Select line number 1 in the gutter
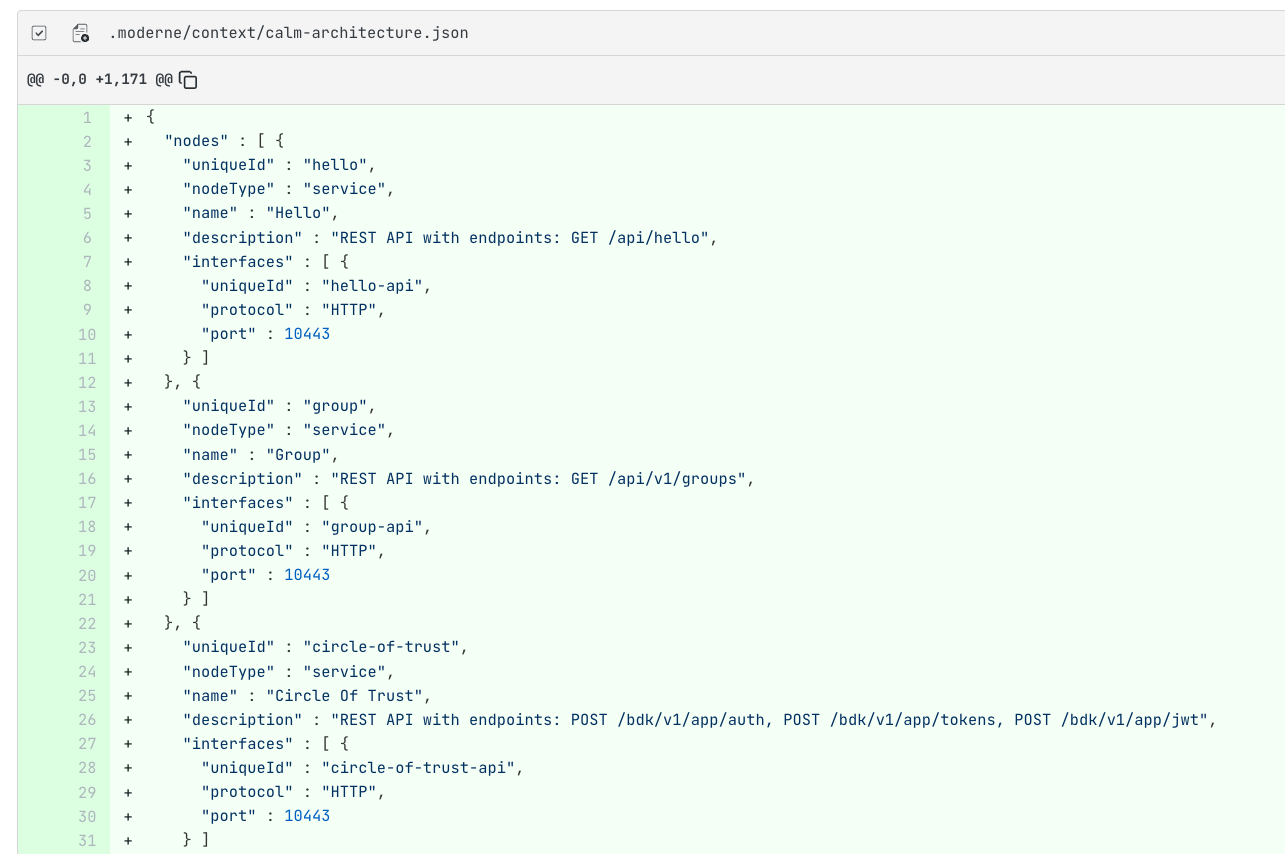The width and height of the screenshot is (1285, 854). [x=87, y=117]
